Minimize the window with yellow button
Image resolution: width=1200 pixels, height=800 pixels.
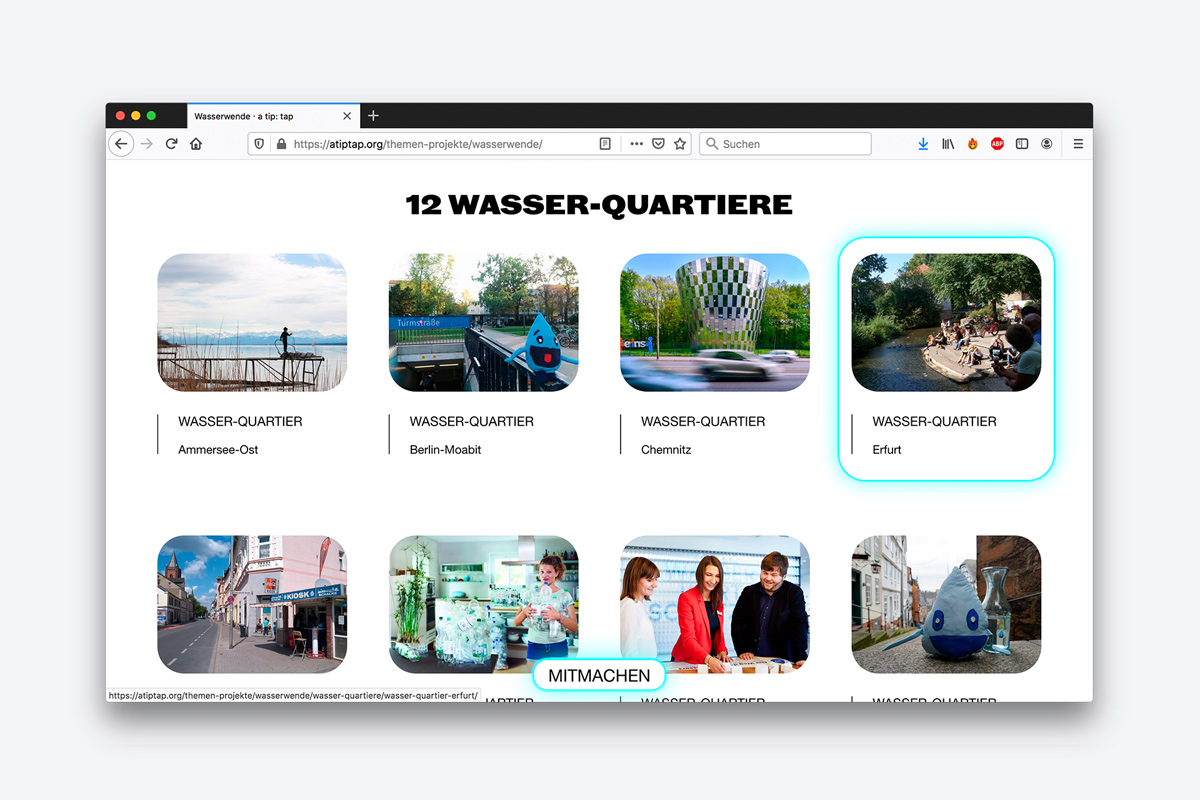click(136, 116)
